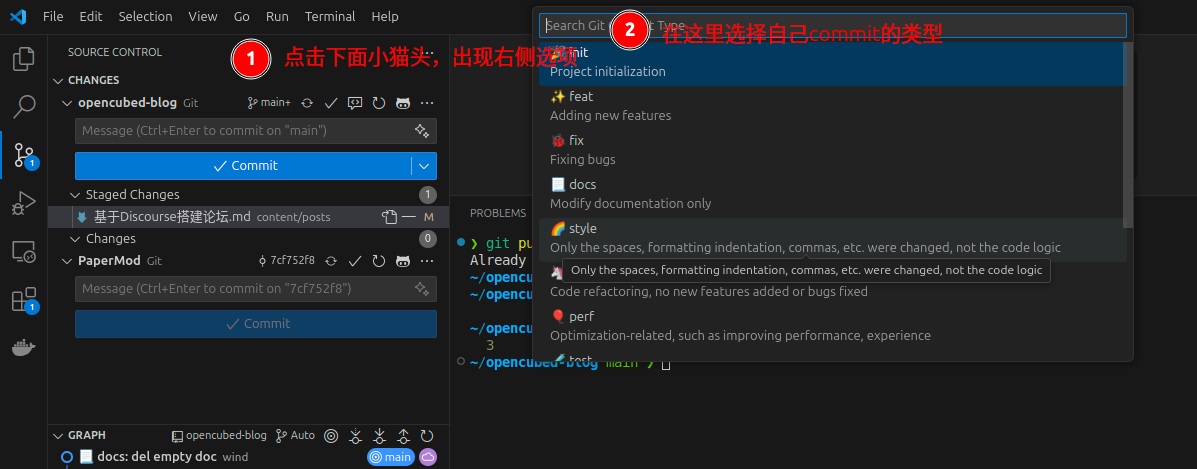Collapse the Staged Changes section
Image resolution: width=1197 pixels, height=469 pixels.
tap(76, 195)
